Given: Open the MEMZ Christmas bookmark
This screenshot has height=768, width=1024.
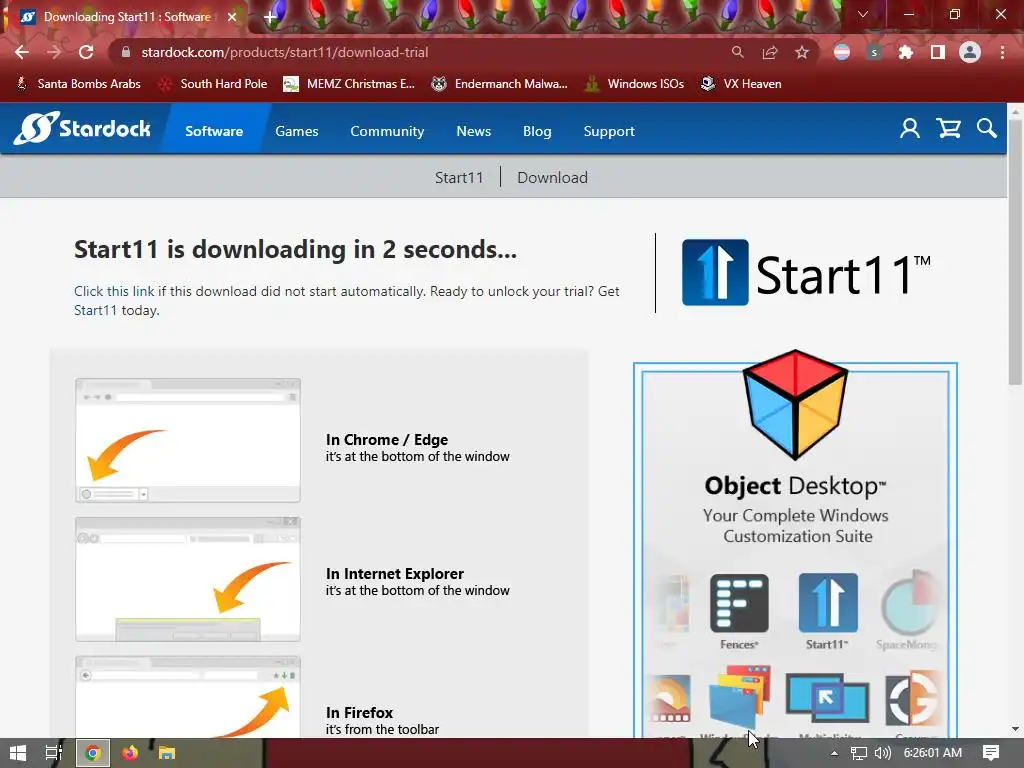Looking at the screenshot, I should [349, 84].
